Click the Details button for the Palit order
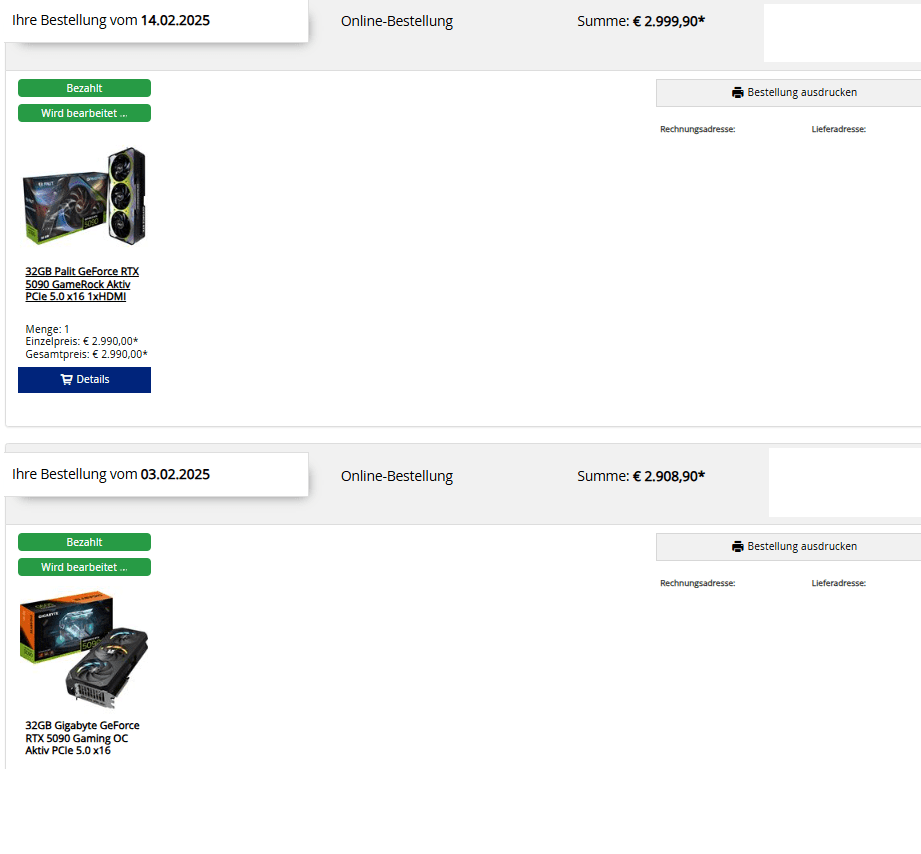The image size is (921, 854). tap(84, 379)
